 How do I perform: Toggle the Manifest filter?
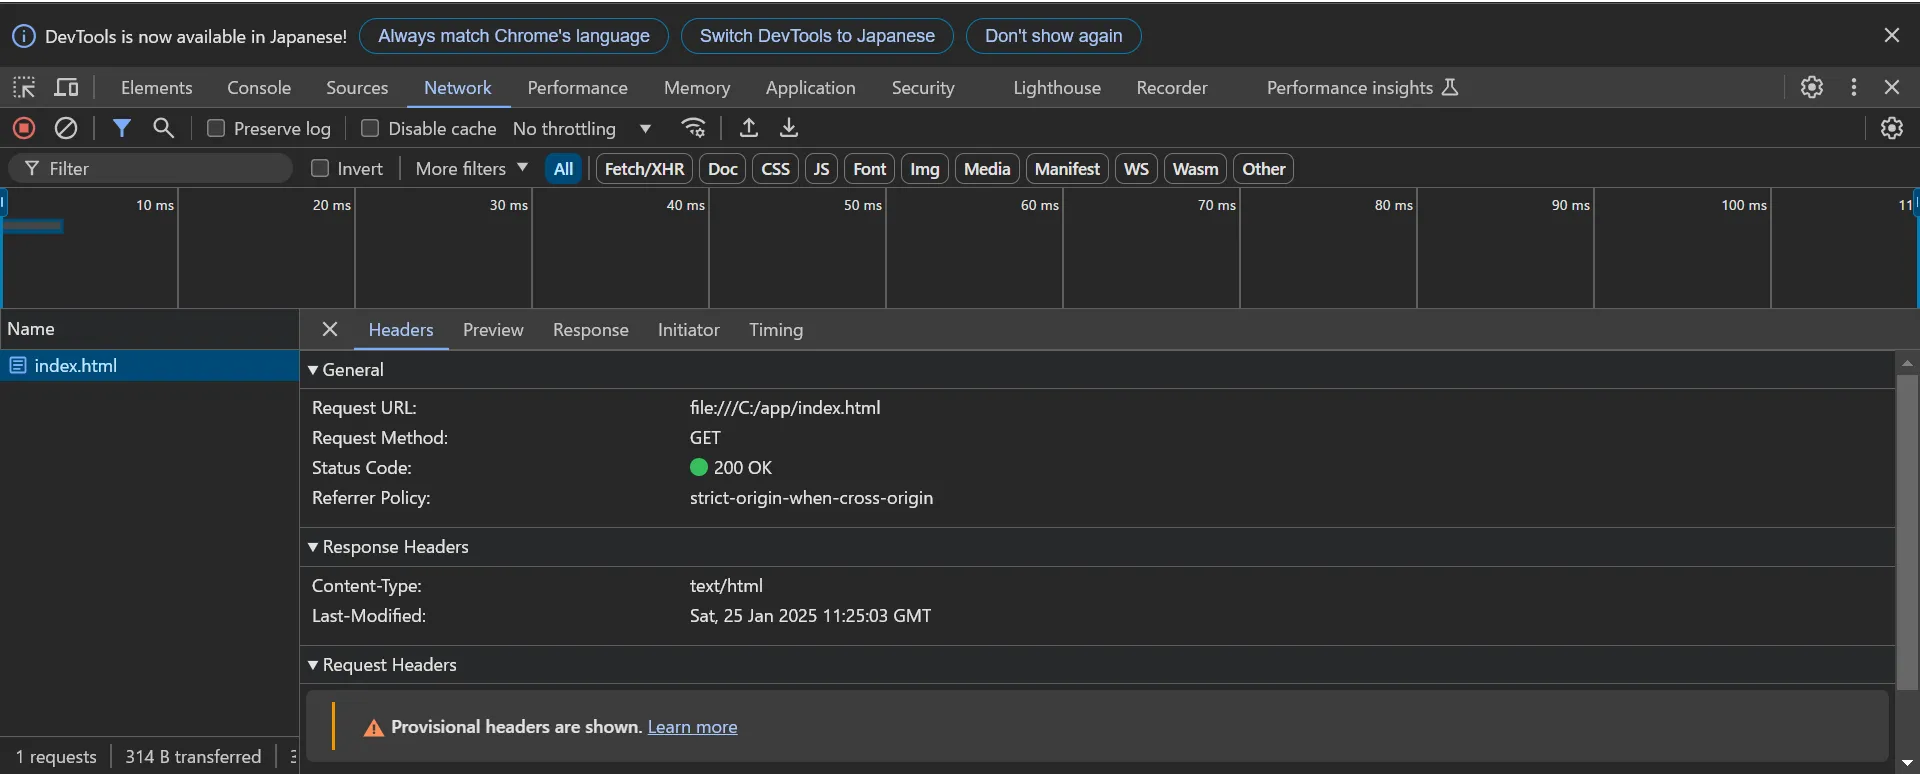click(x=1067, y=168)
